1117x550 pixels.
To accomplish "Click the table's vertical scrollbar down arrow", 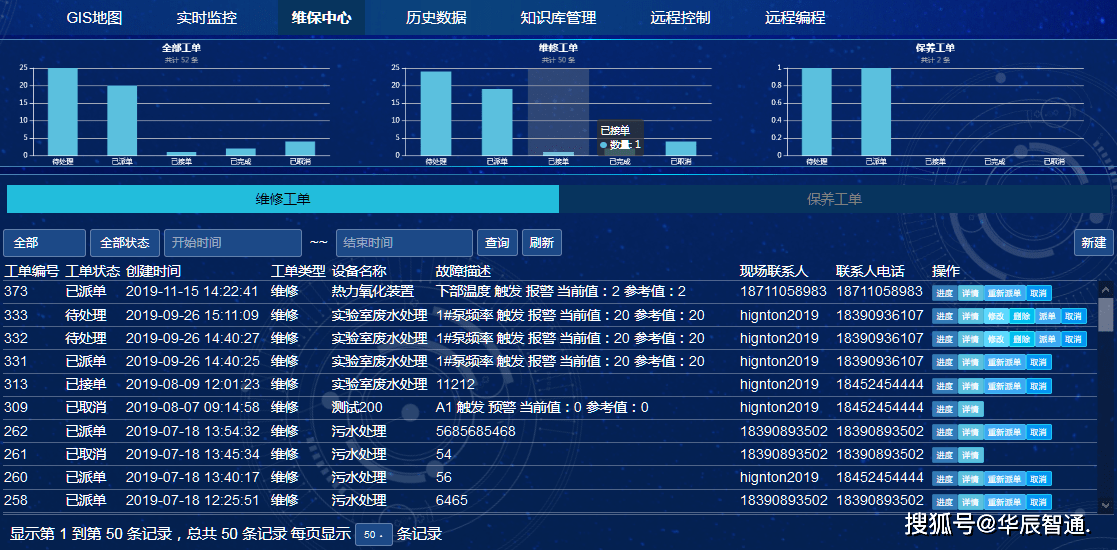I will [1105, 505].
